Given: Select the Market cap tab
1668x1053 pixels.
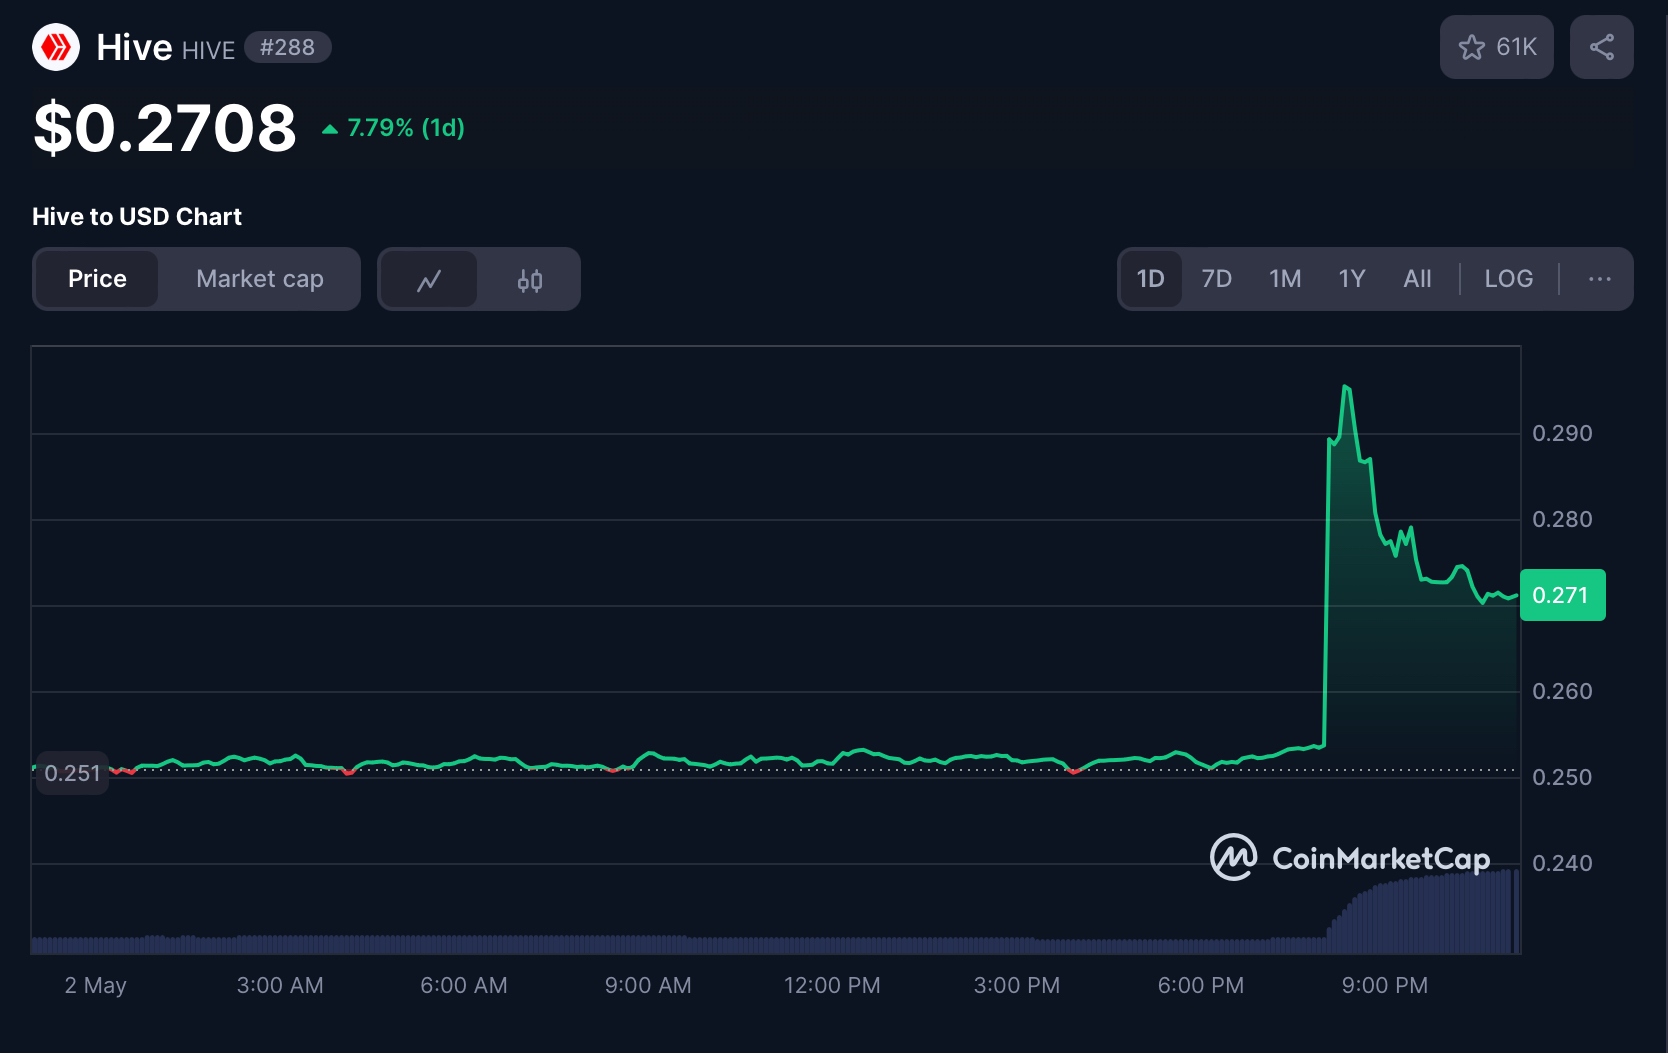Looking at the screenshot, I should click(x=260, y=279).
